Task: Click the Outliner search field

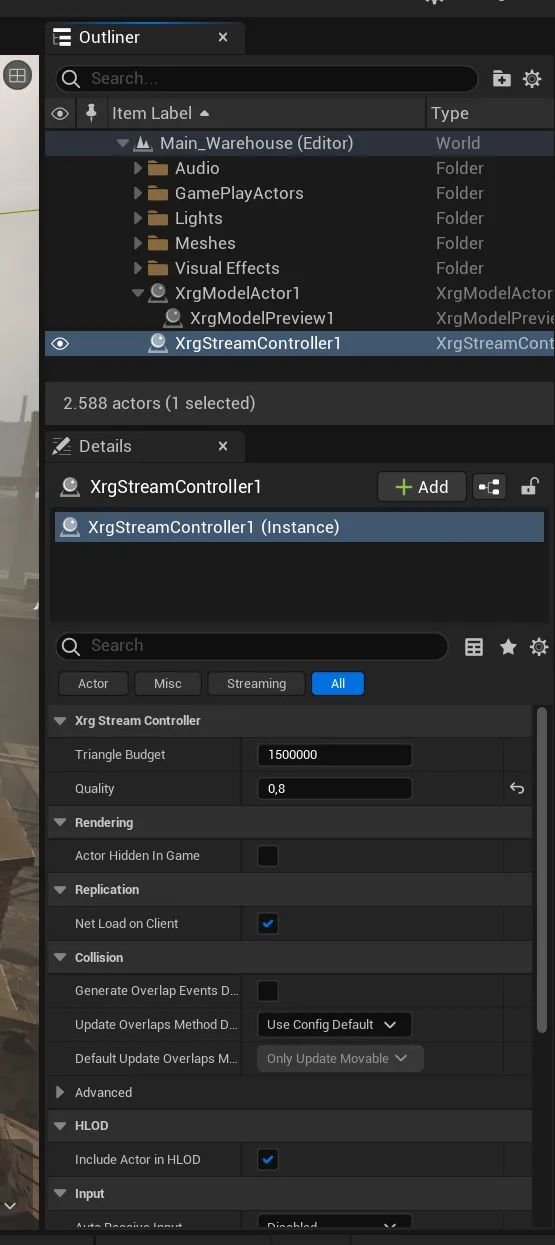Action: (266, 79)
